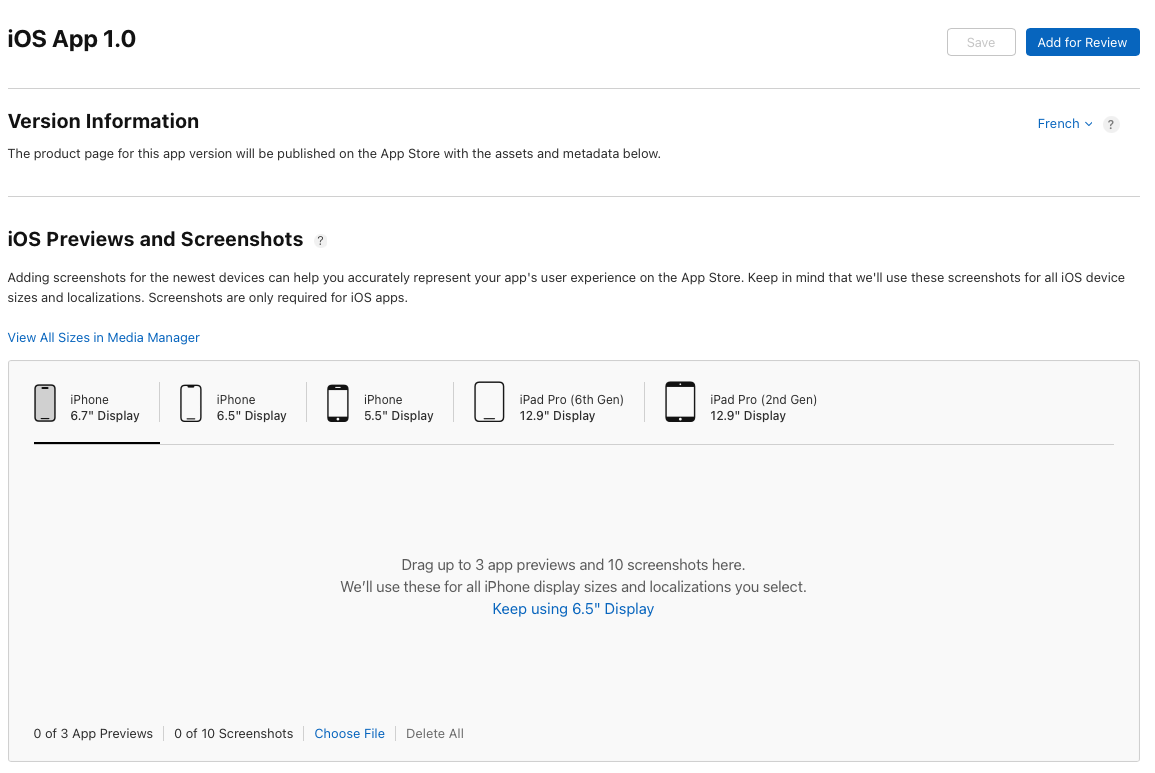
Task: Open the iPad Pro 12.9" (6th Gen) tab
Action: 546,407
